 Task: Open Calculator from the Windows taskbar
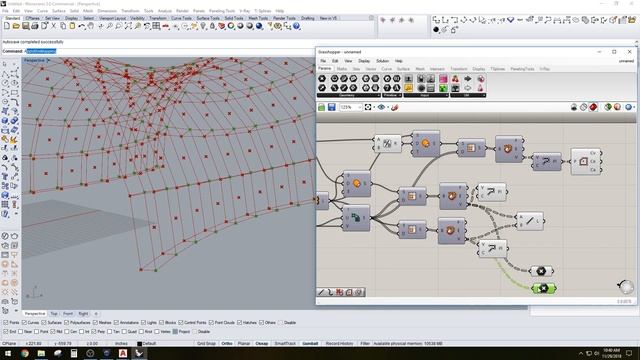[74, 353]
